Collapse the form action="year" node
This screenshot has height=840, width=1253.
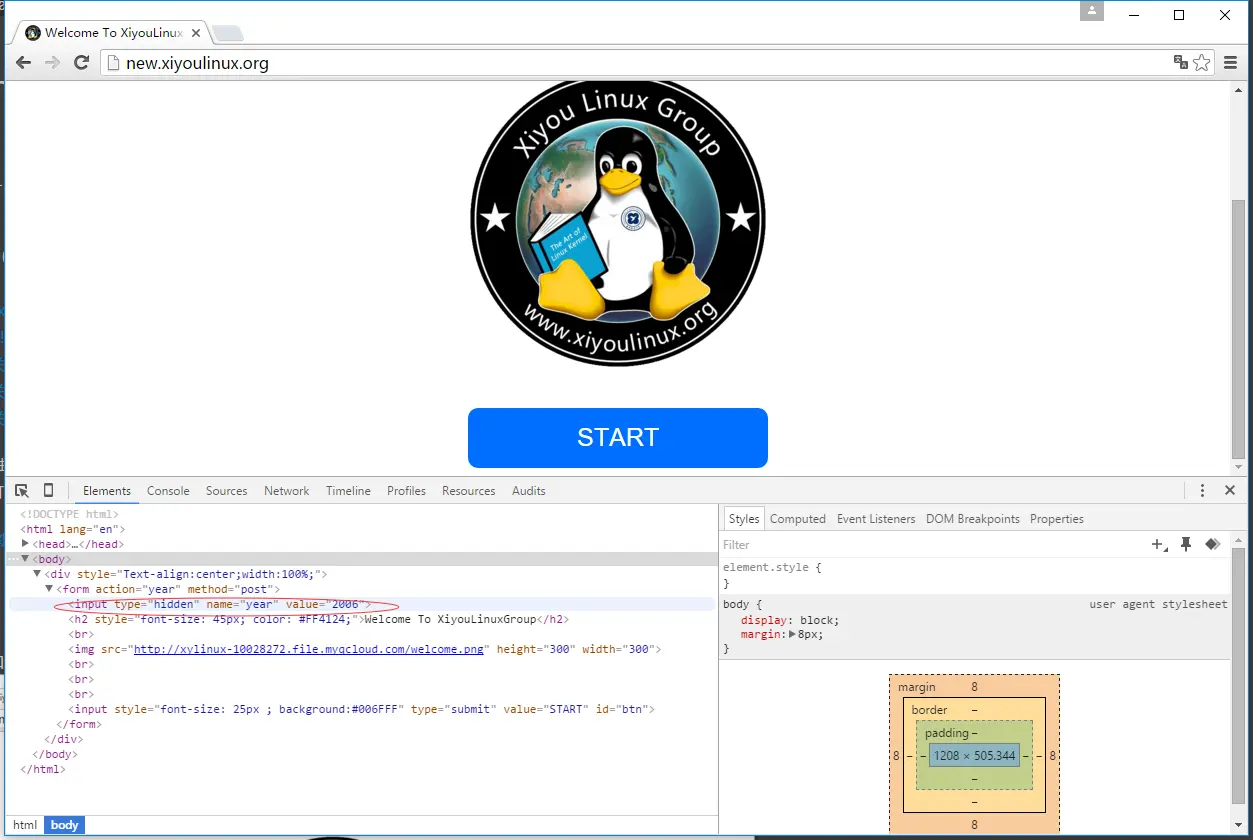50,589
